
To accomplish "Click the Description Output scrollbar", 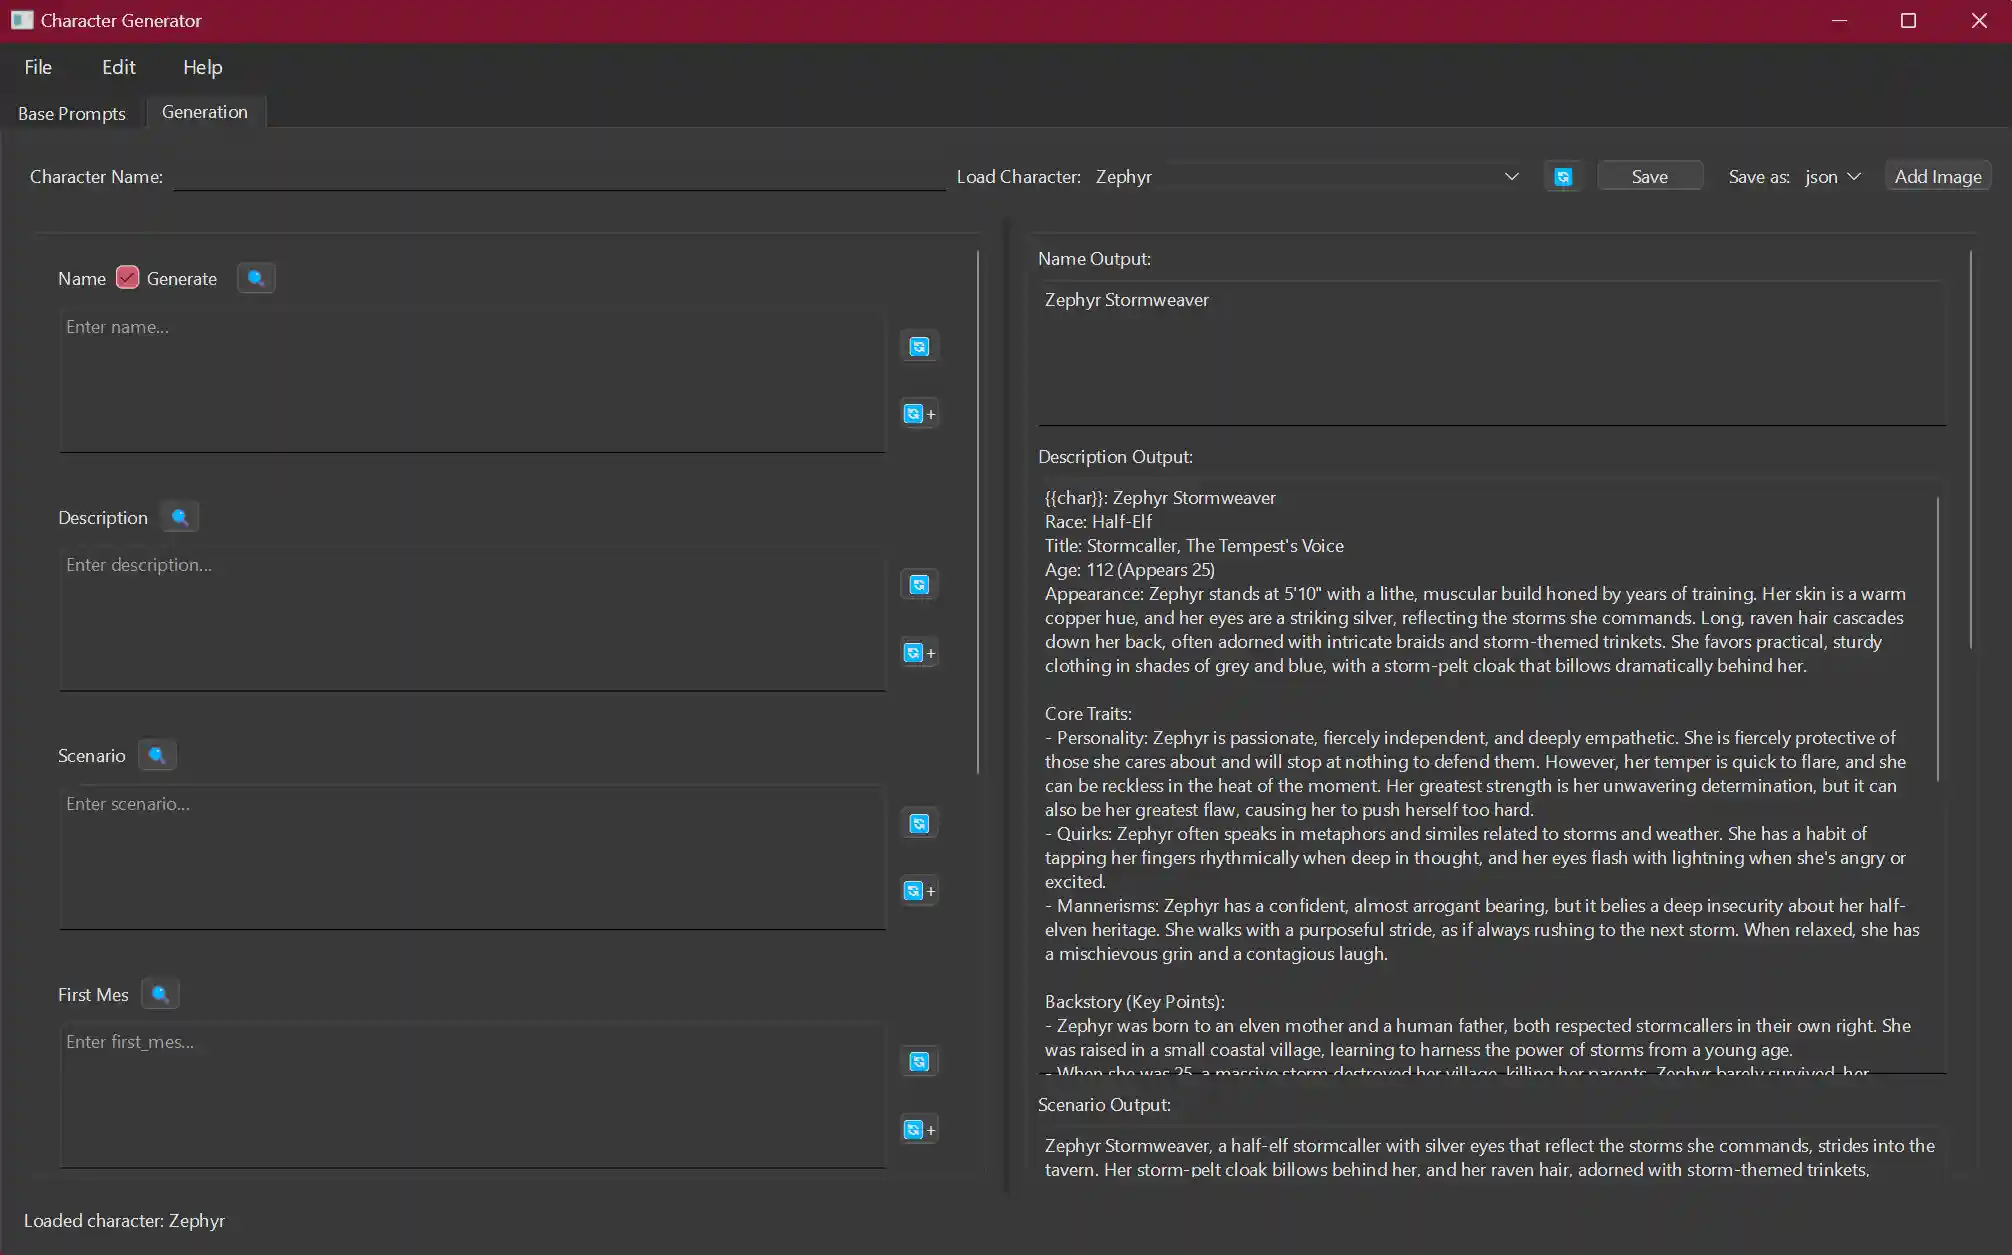I will 1937,640.
